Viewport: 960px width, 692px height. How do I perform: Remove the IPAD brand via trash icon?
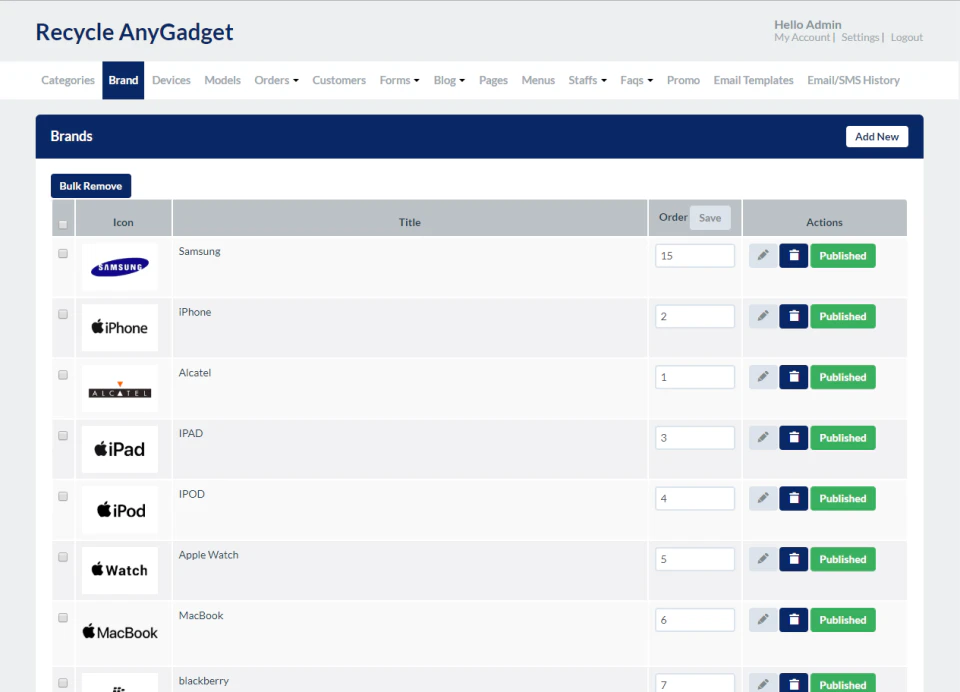pos(793,437)
